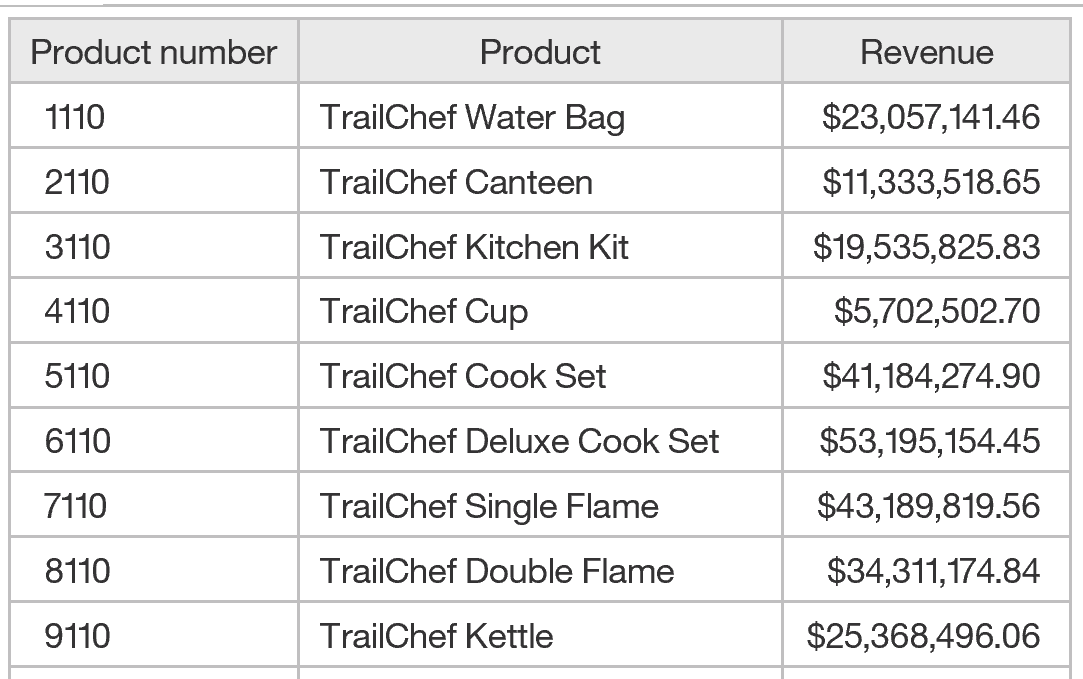Select the Product column header
Viewport: 1083px width, 679px height.
tap(540, 52)
